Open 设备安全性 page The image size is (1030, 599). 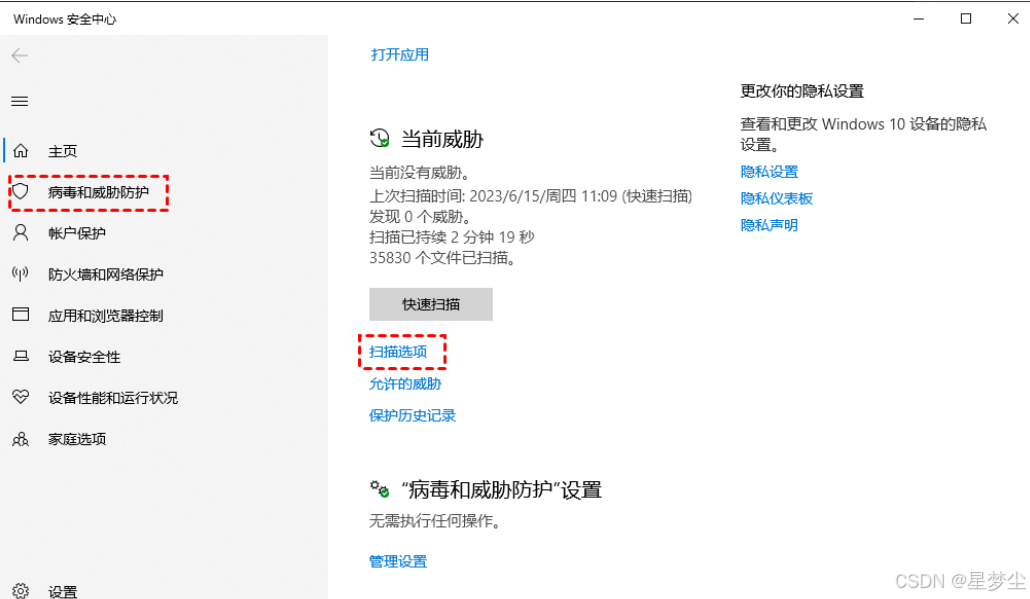[84, 357]
